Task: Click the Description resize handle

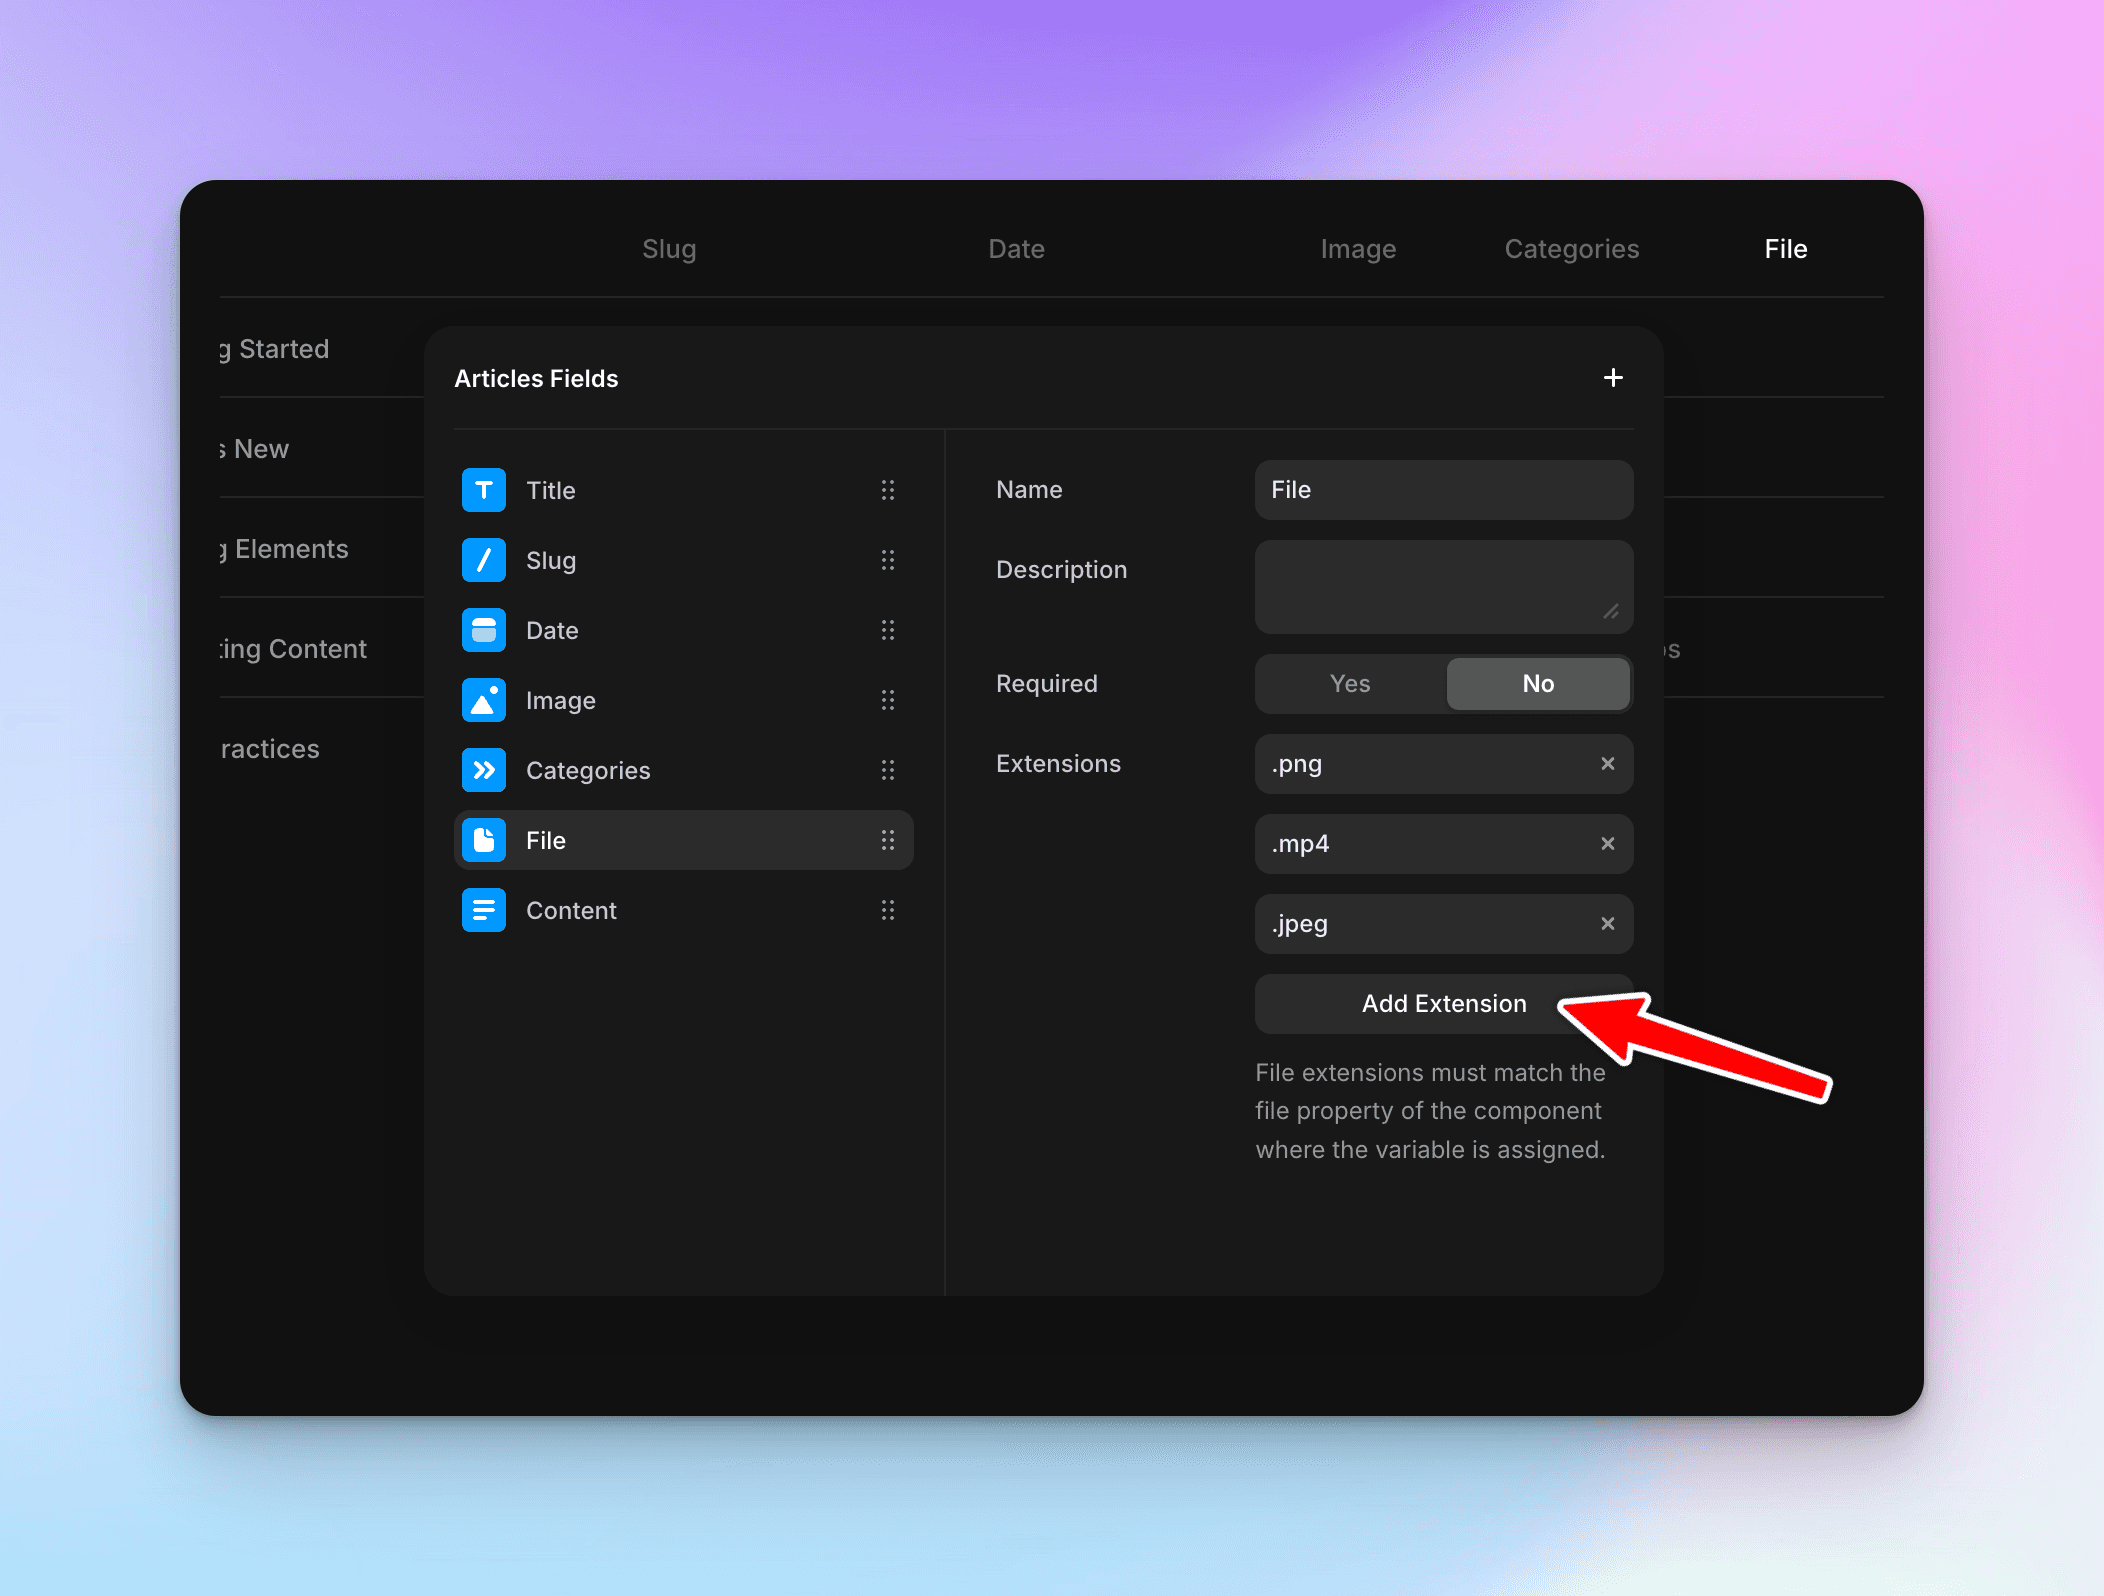Action: (1610, 611)
